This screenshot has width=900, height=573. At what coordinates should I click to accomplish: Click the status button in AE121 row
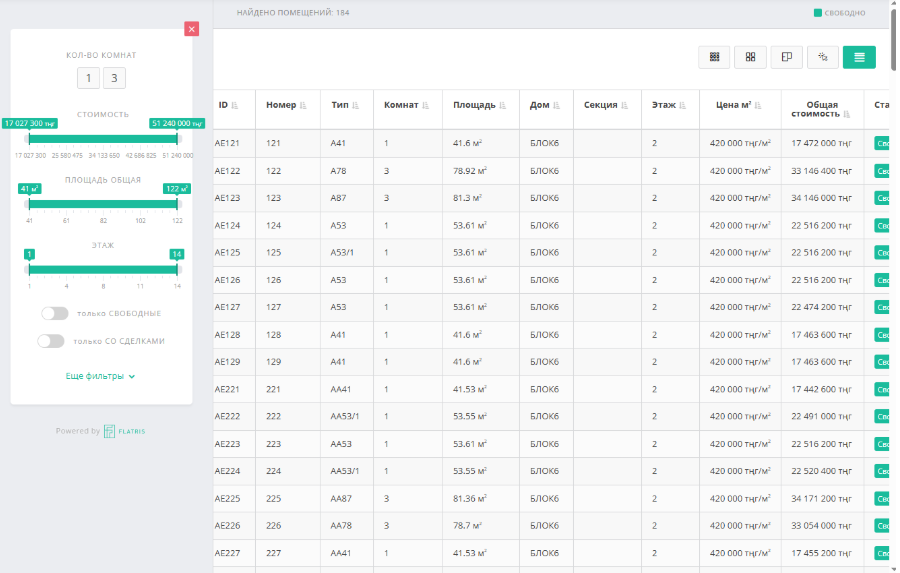(882, 143)
